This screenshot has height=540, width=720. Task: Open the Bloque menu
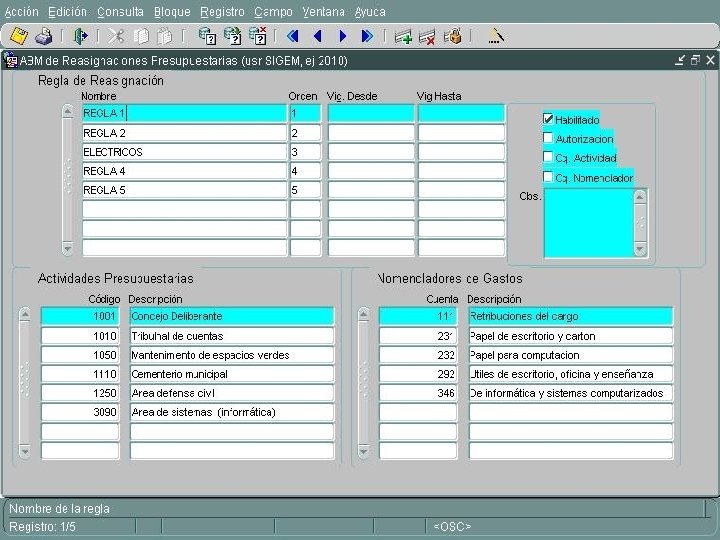[x=172, y=11]
